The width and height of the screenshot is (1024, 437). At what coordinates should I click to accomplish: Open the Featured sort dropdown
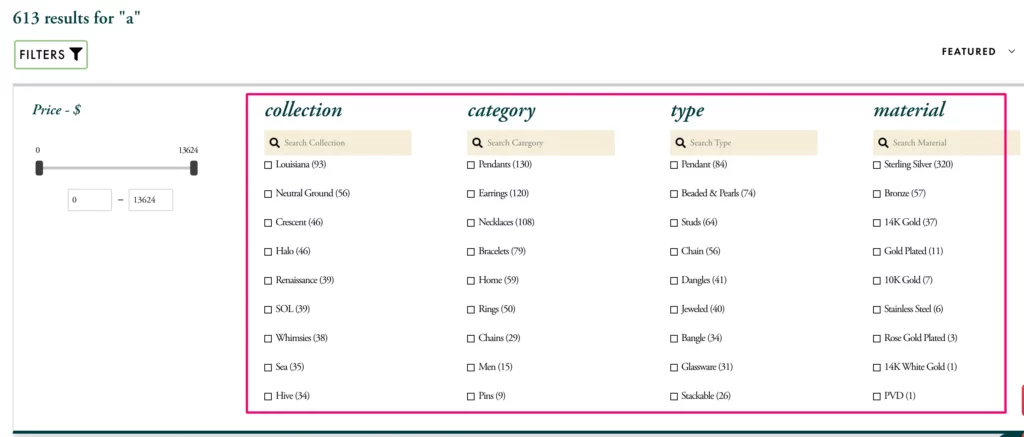(x=968, y=52)
